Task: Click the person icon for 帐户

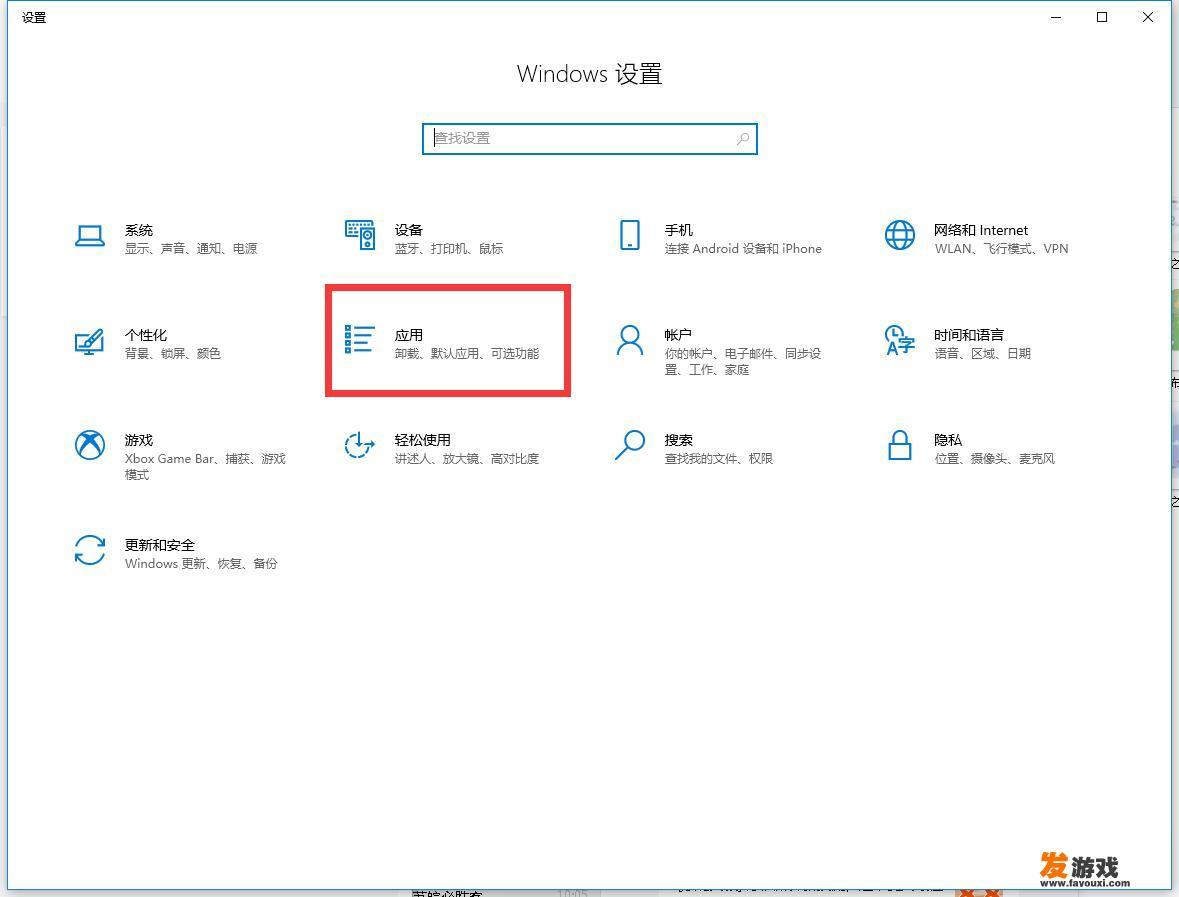Action: 629,341
